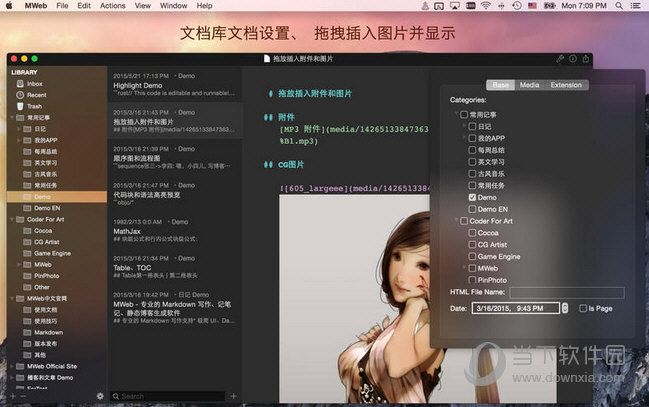Screen dimensions: 649x407
Task: Open Notification Center in the menu bar
Action: (635, 5)
